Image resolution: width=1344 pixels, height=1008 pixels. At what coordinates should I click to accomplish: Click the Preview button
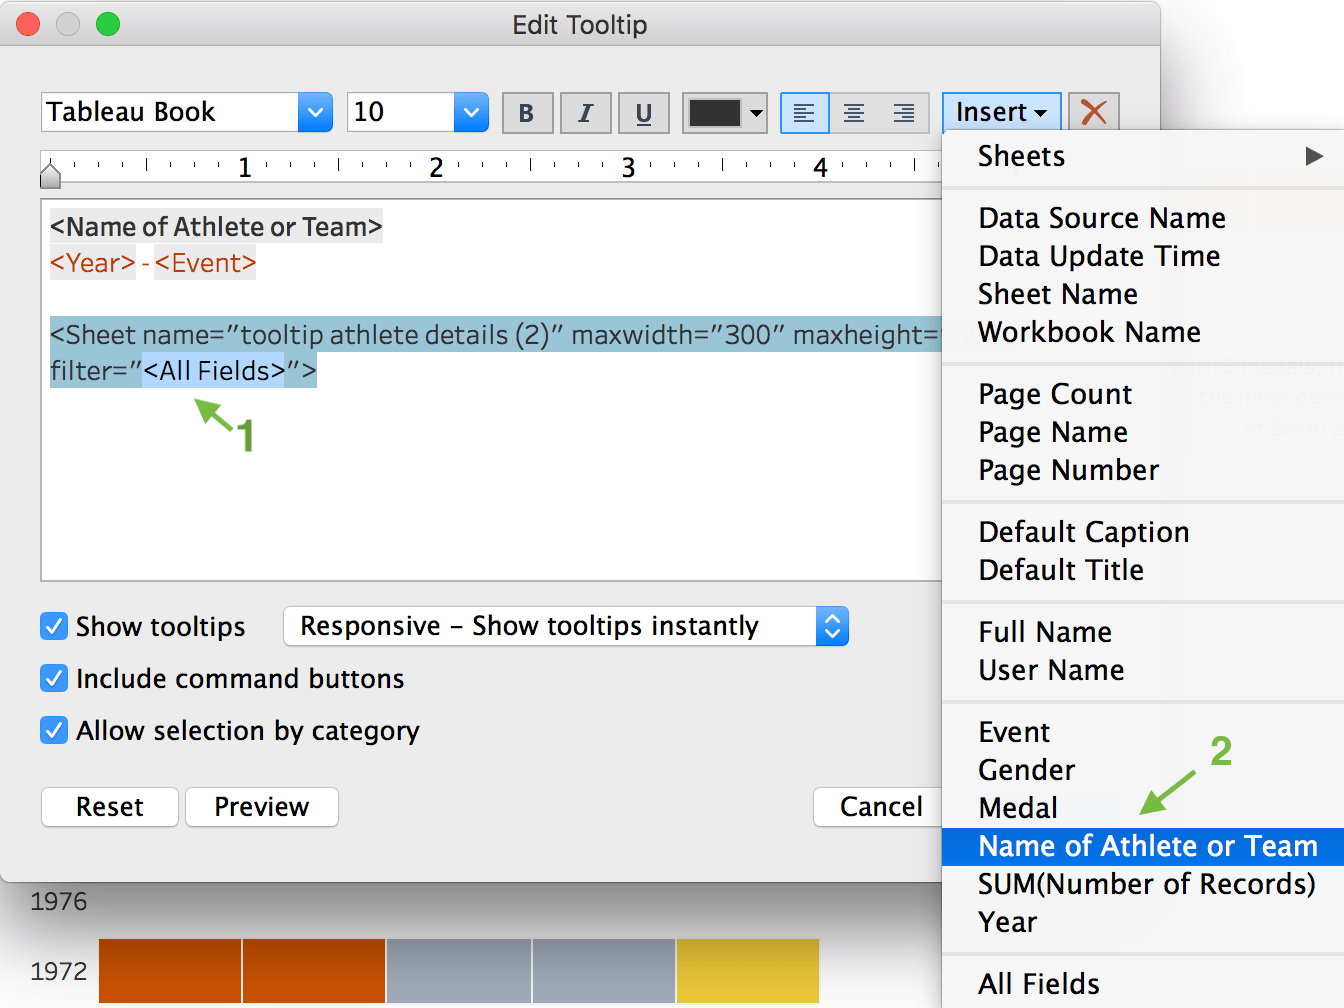click(x=261, y=807)
